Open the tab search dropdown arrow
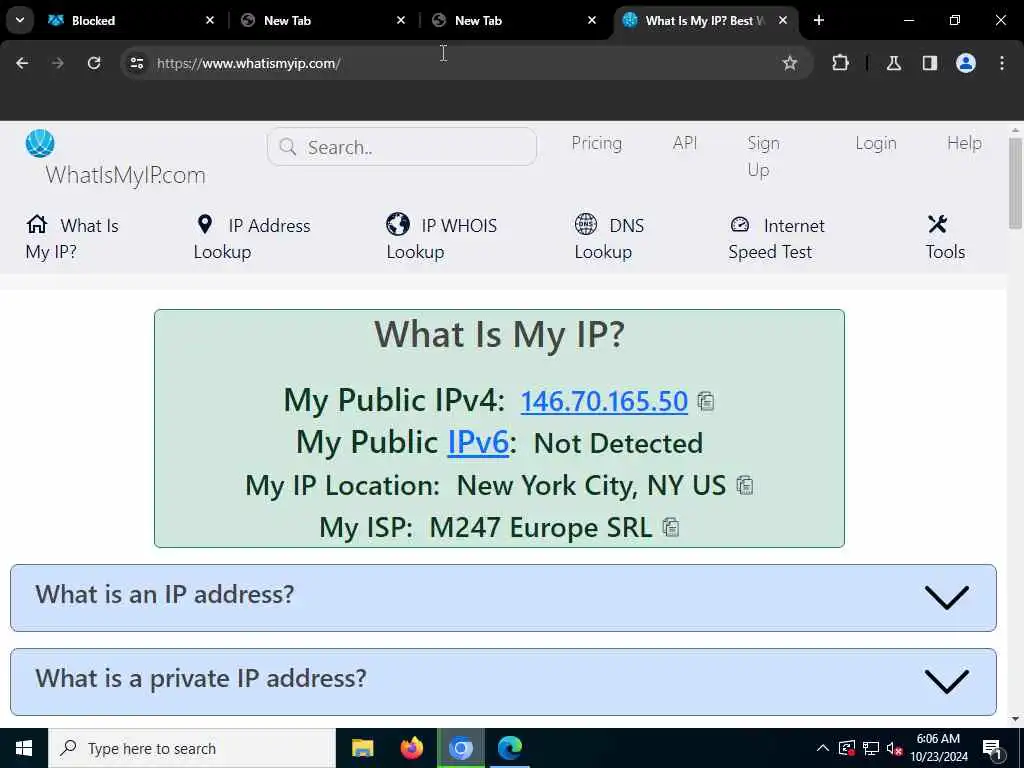Screen dimensions: 1024x768 pyautogui.click(x=20, y=20)
